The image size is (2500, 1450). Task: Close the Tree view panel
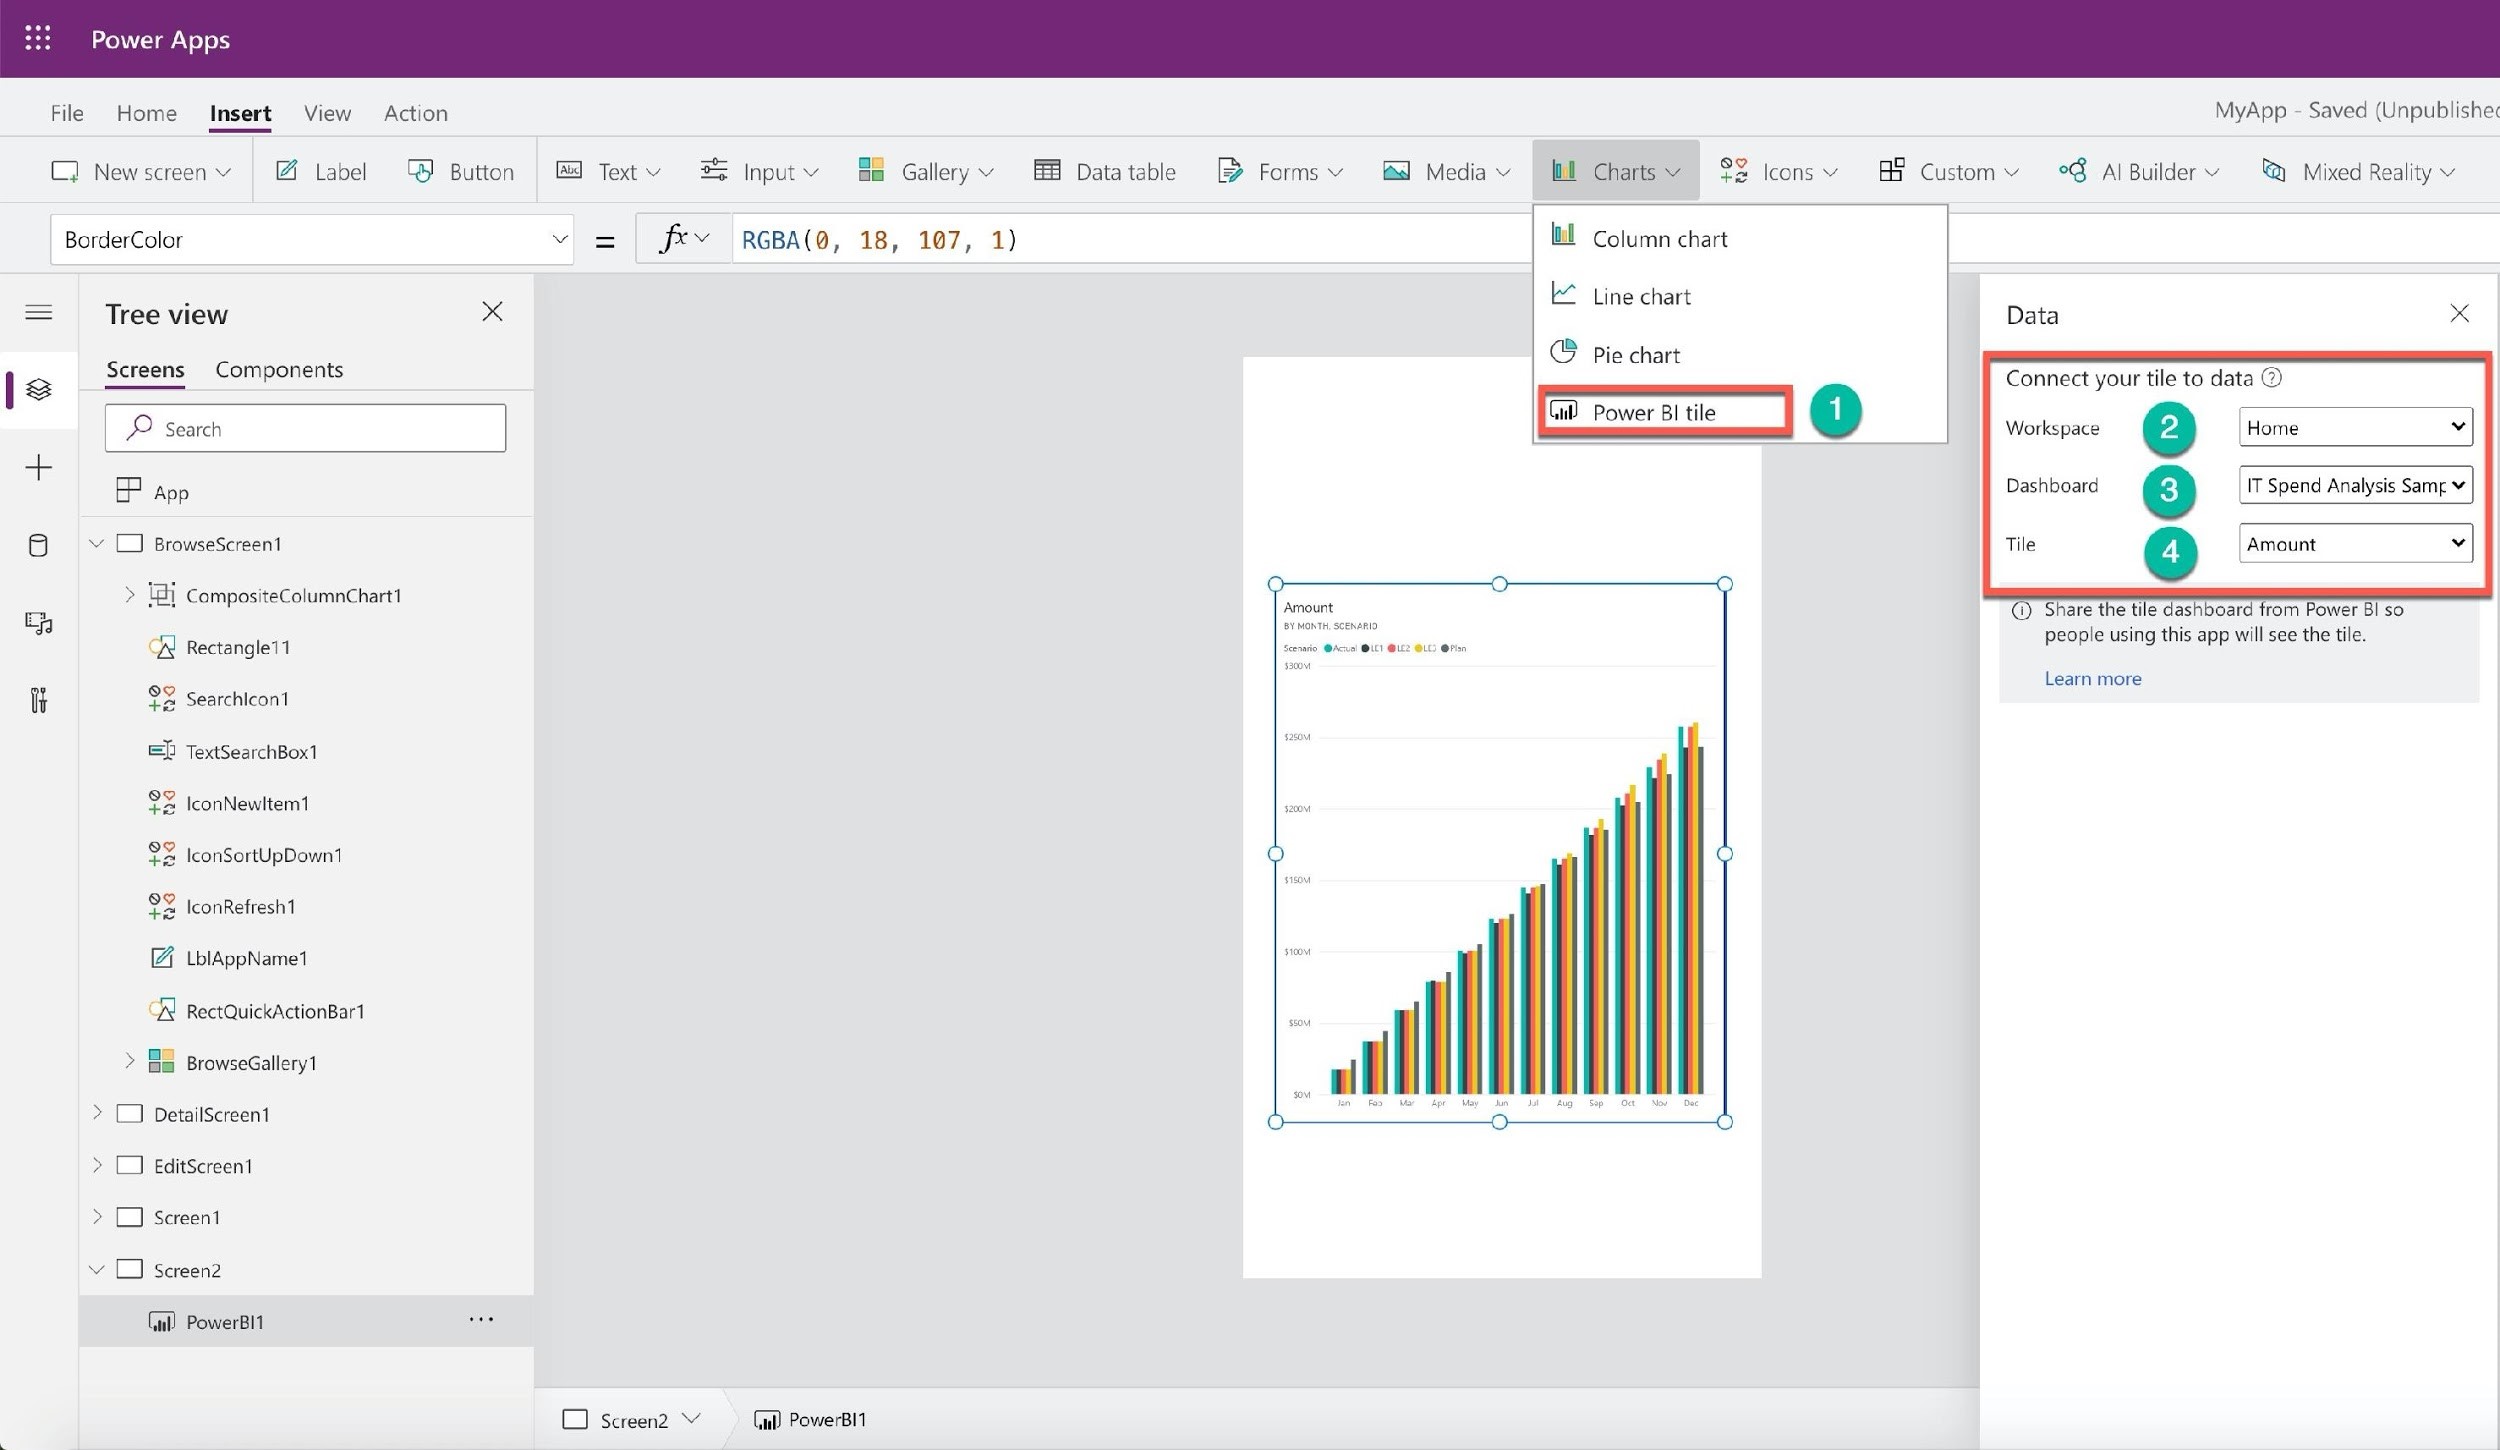pos(492,312)
